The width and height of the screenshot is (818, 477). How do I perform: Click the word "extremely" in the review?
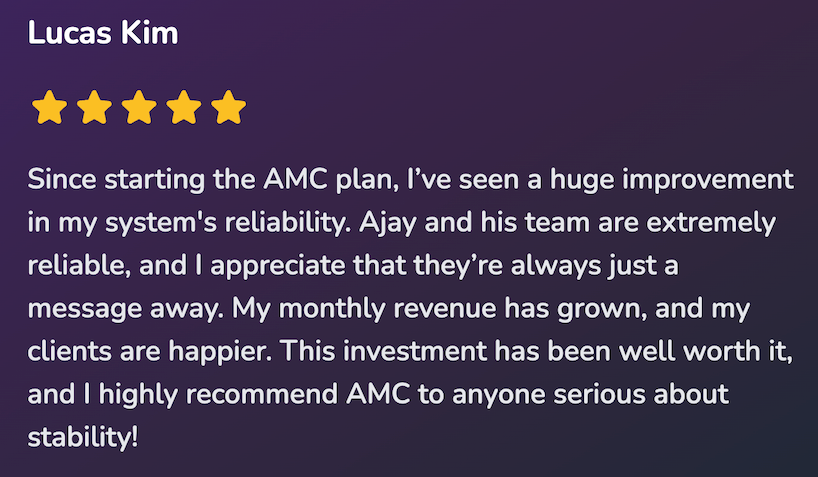pos(711,223)
